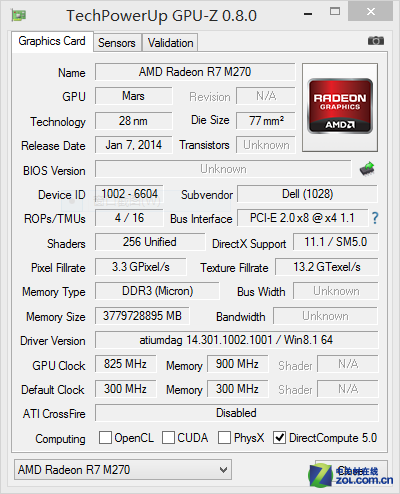Click the Driver Version field
400x494 pixels.
tap(237, 340)
